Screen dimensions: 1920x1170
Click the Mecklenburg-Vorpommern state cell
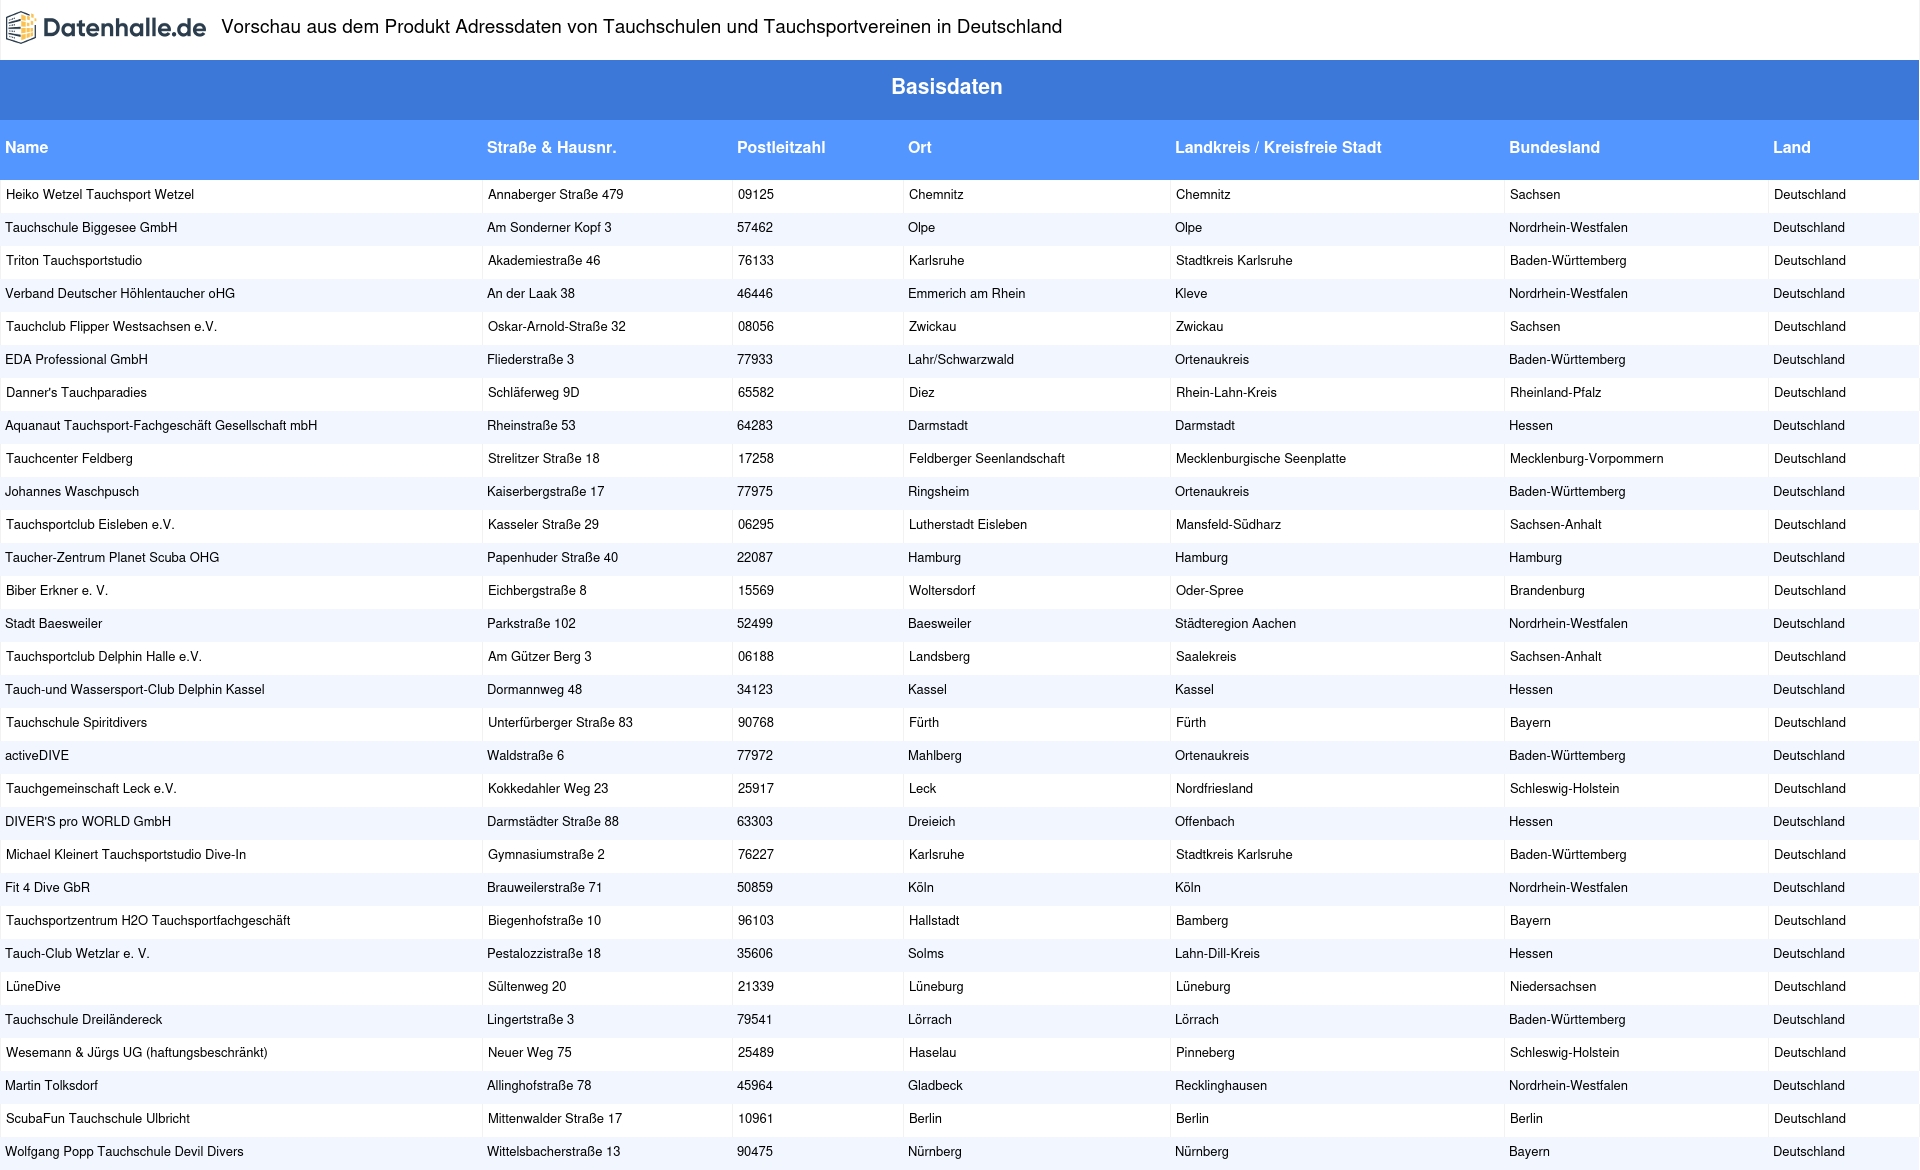click(x=1586, y=459)
